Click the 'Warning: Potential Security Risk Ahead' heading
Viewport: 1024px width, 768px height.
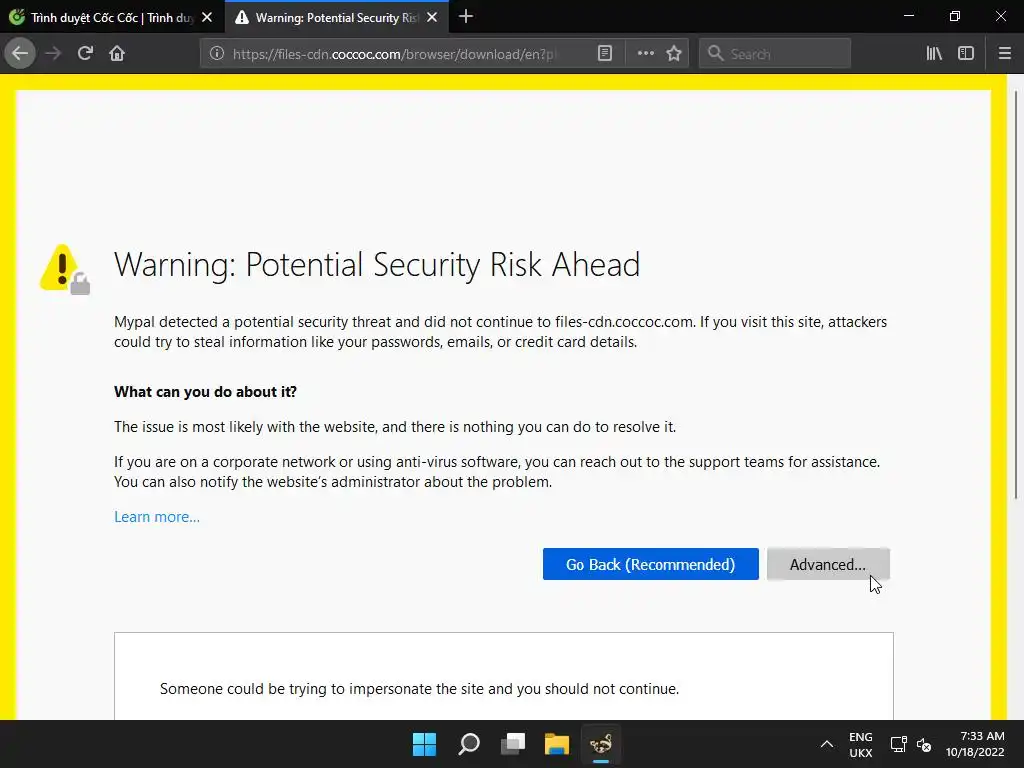(x=377, y=264)
